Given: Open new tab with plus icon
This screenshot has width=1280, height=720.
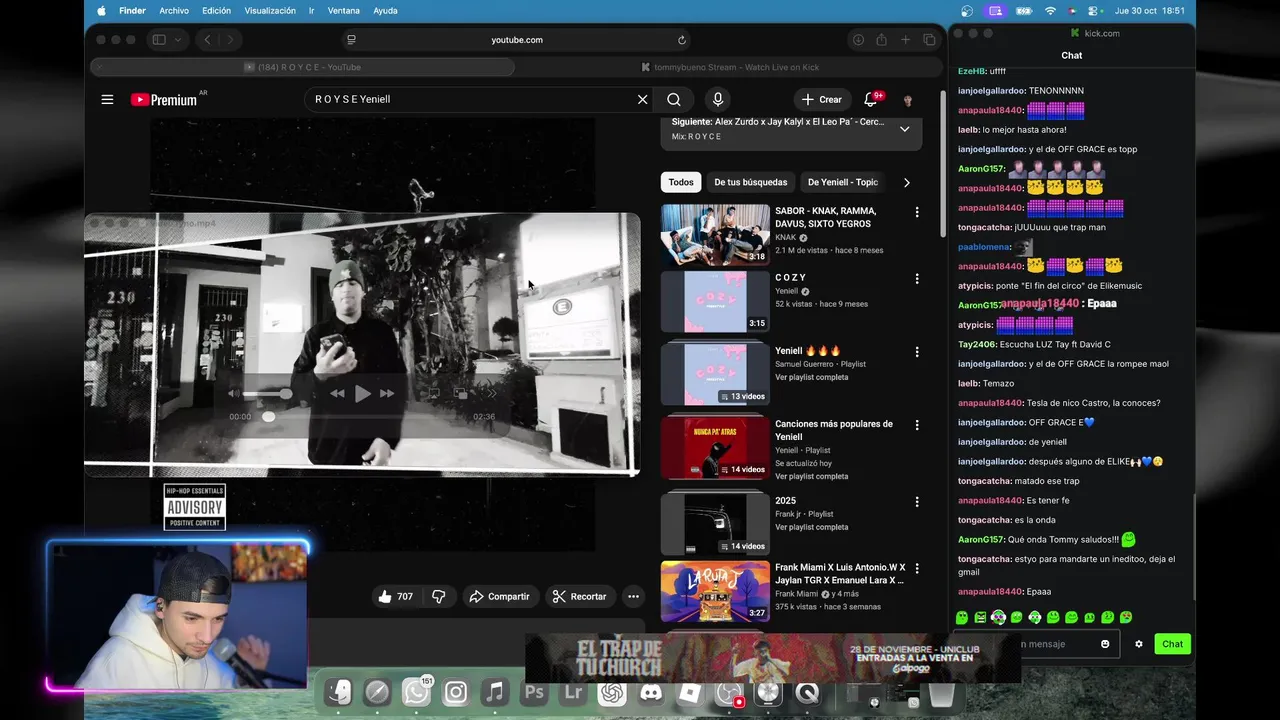Looking at the screenshot, I should 905,40.
